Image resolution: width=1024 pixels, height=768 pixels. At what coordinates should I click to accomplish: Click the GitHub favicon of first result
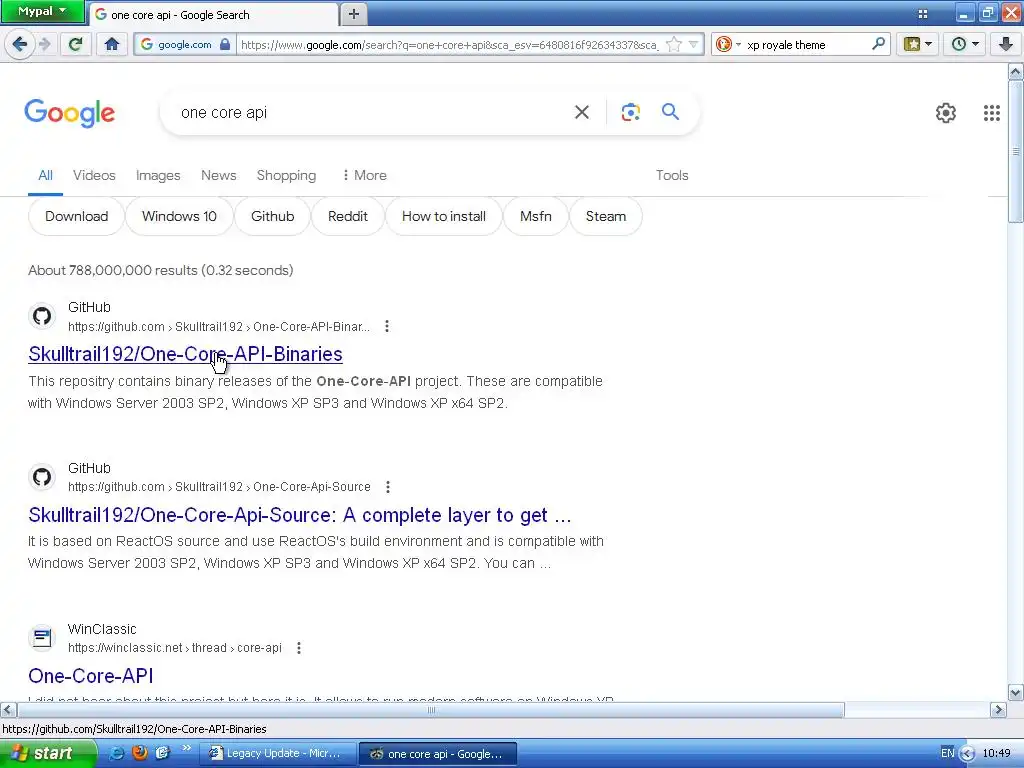click(x=42, y=316)
